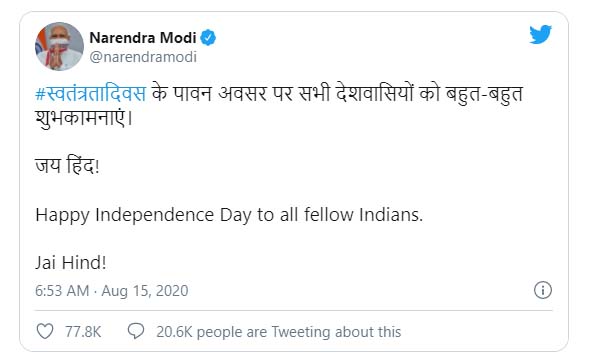This screenshot has width=591, height=361.
Task: Click the 77.8K likes count
Action: [x=83, y=332]
